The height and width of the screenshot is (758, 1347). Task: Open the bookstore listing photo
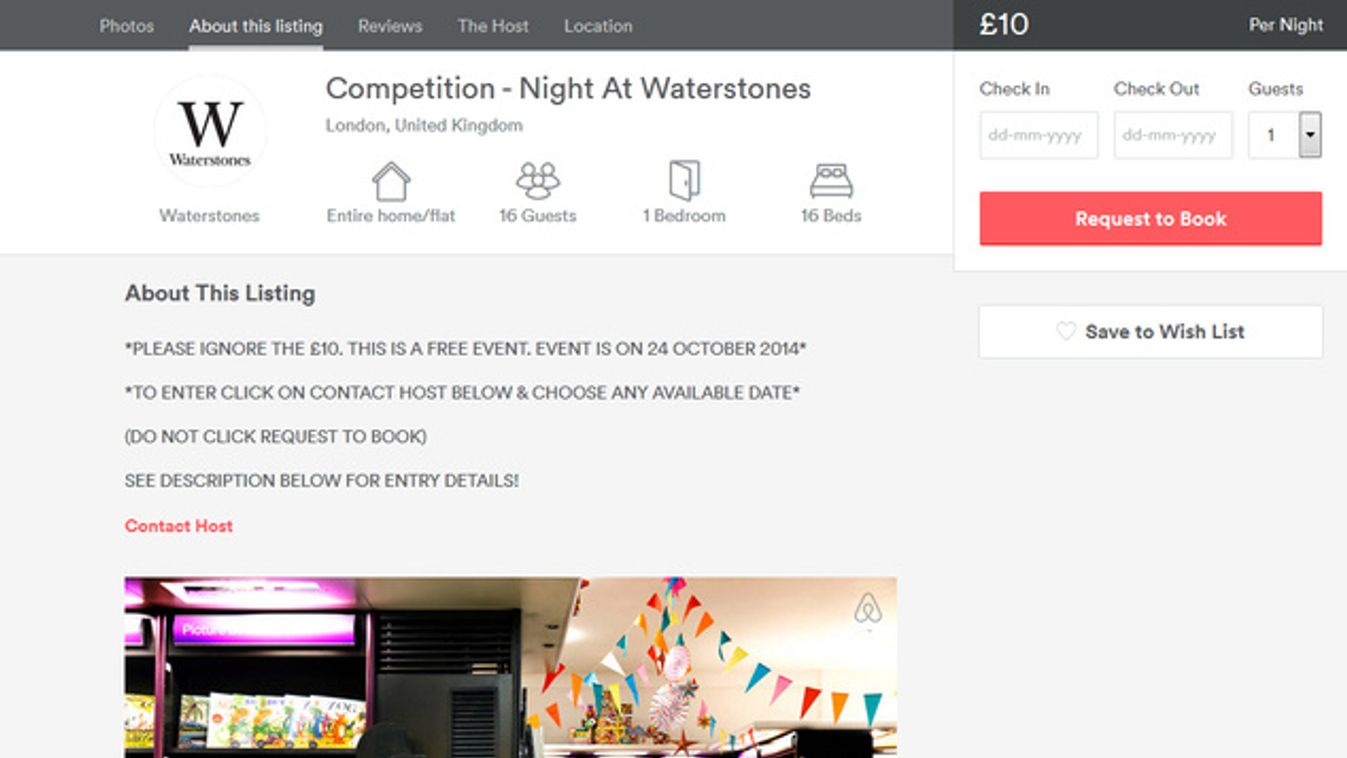coord(510,667)
